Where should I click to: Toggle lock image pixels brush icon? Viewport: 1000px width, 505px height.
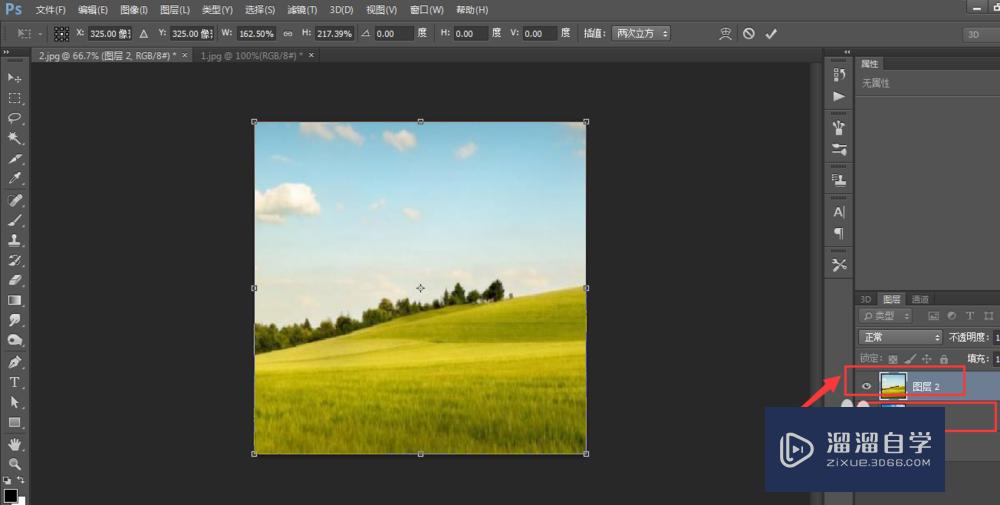910,359
